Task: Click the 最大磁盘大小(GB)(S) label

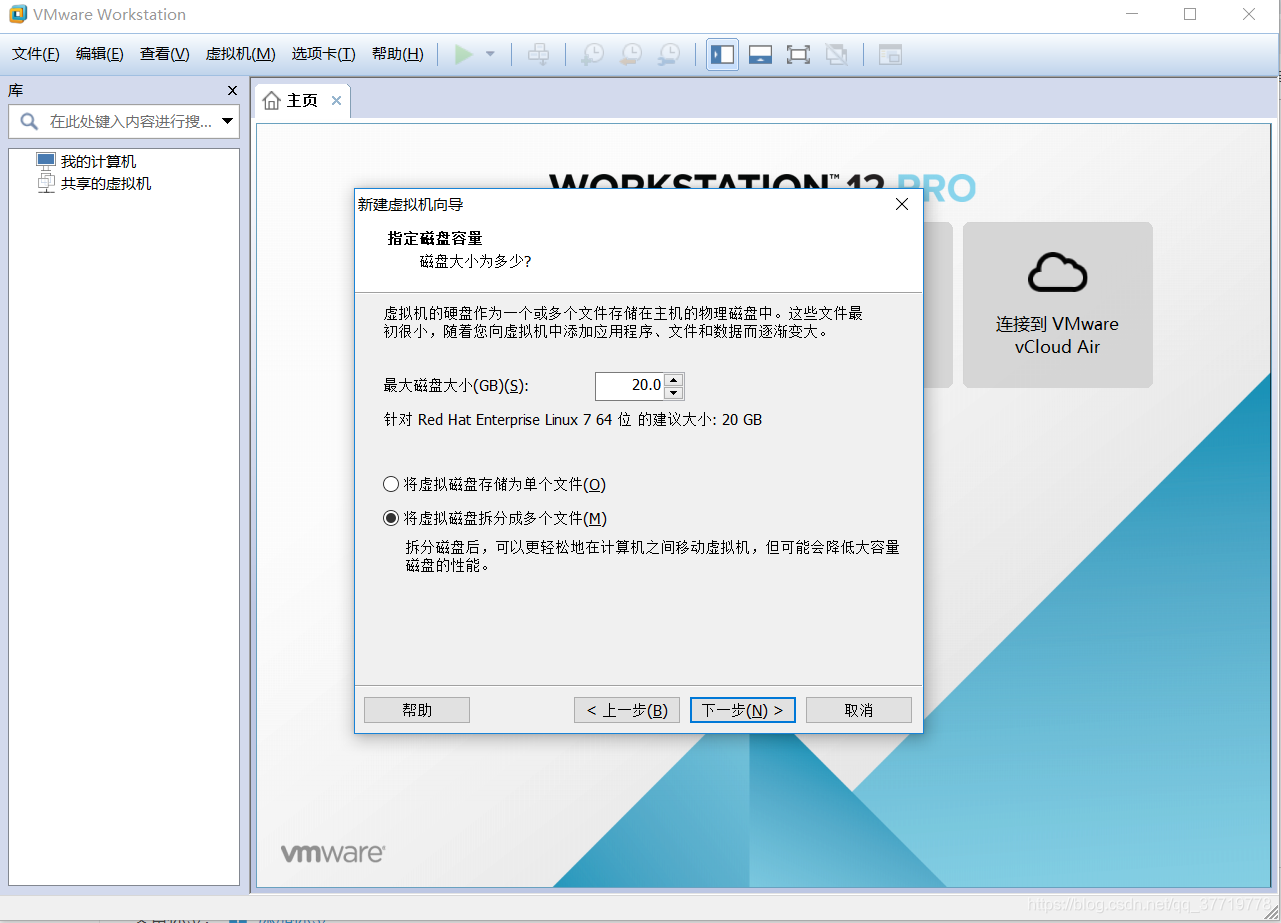Action: (x=456, y=386)
